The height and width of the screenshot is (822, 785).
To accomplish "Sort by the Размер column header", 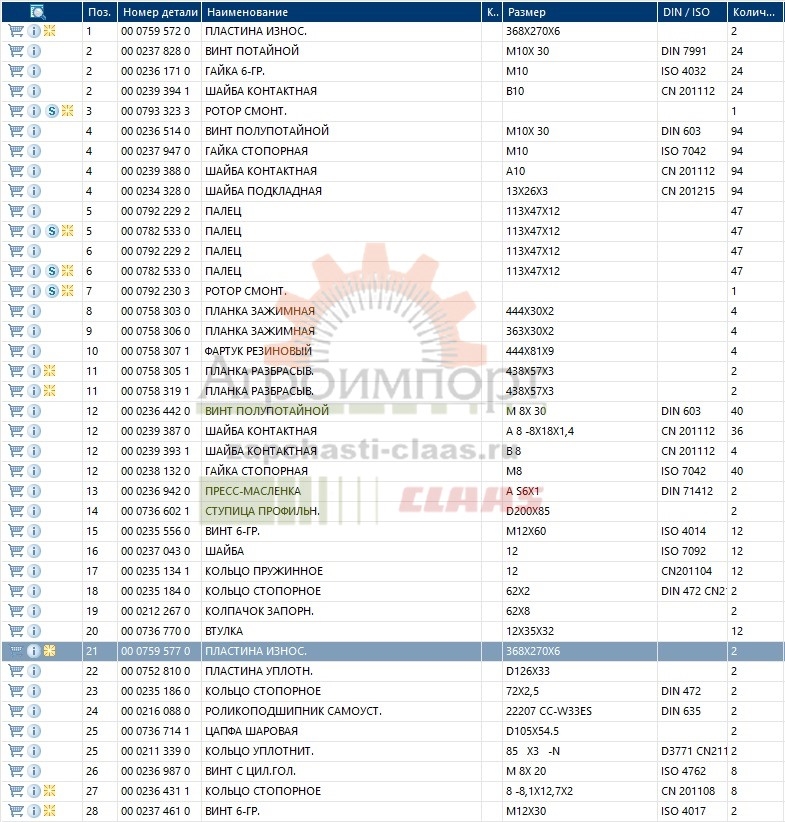I will point(579,12).
